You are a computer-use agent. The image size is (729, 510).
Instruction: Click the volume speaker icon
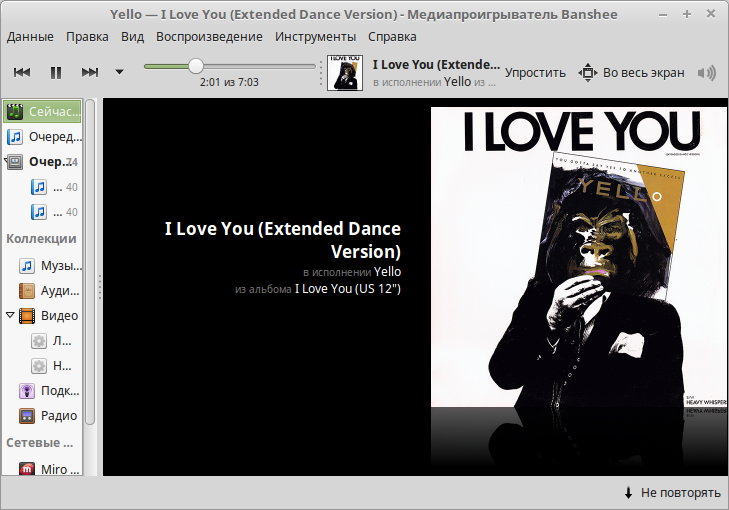tap(707, 72)
